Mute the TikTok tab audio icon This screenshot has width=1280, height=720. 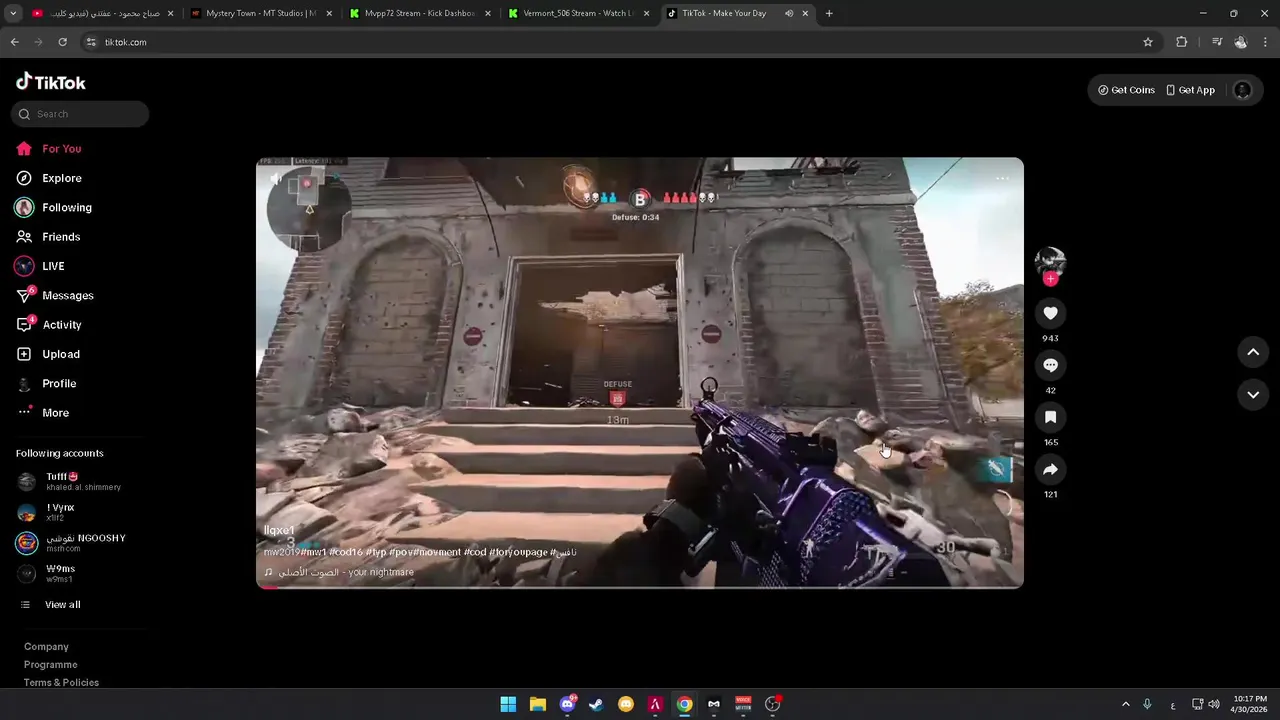point(789,14)
